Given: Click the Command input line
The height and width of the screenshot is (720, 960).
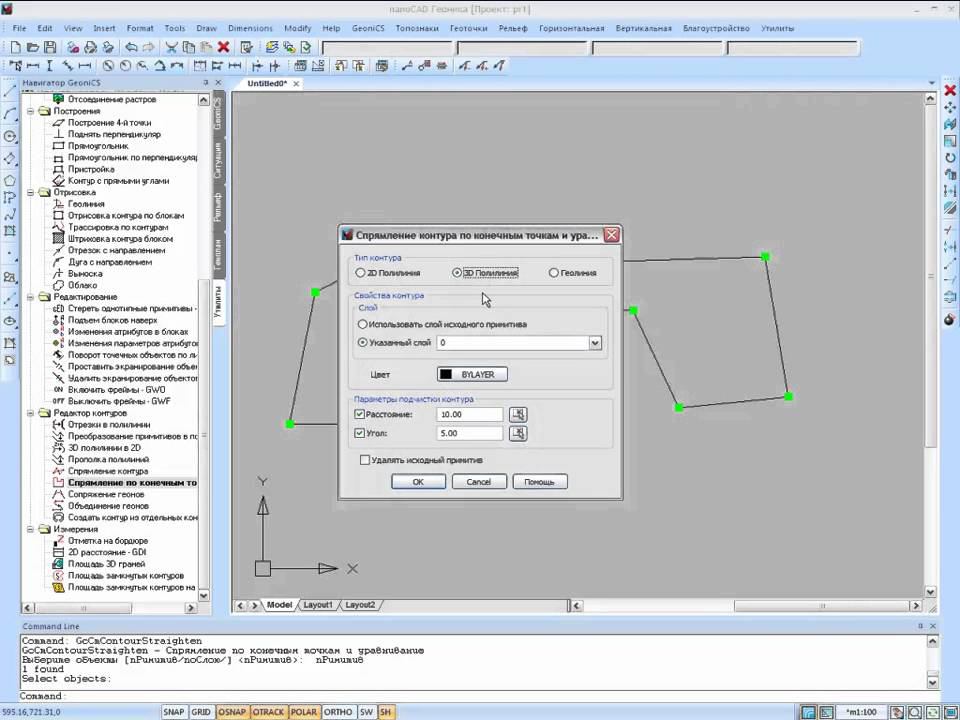Looking at the screenshot, I should coord(478,696).
